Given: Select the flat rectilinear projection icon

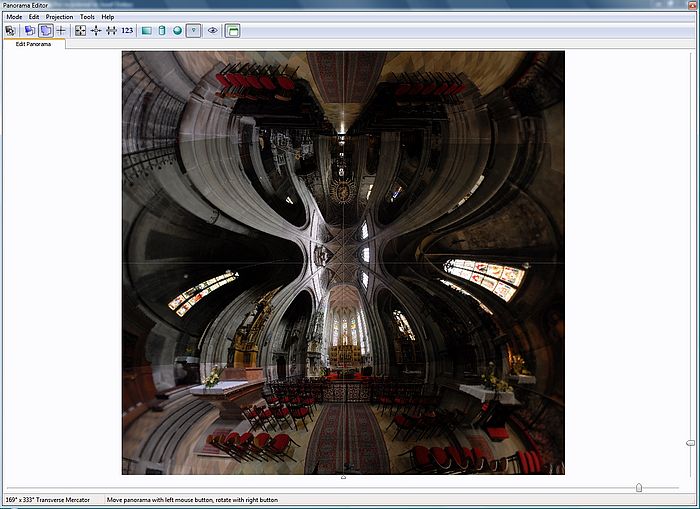Looking at the screenshot, I should [146, 31].
